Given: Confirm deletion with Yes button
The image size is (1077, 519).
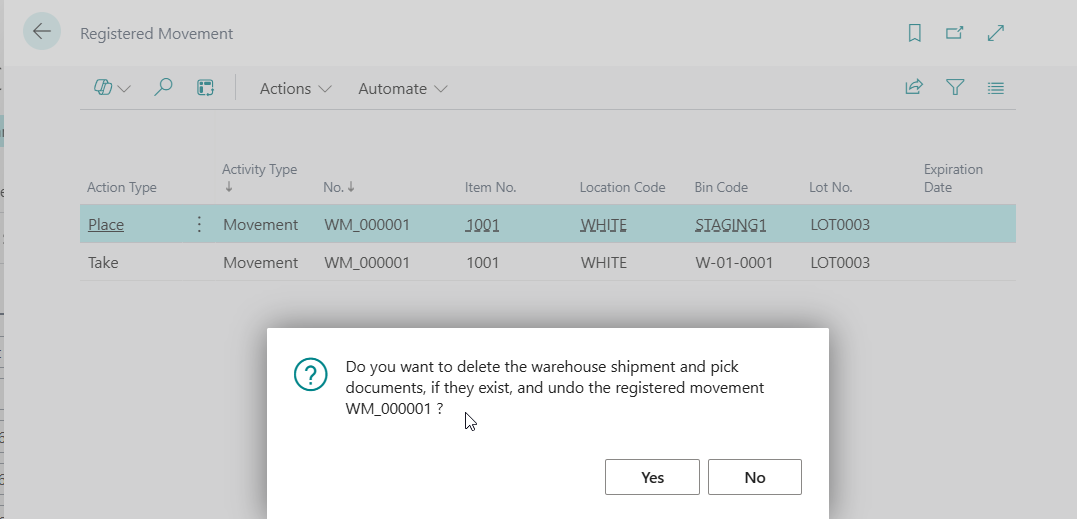Looking at the screenshot, I should (652, 477).
